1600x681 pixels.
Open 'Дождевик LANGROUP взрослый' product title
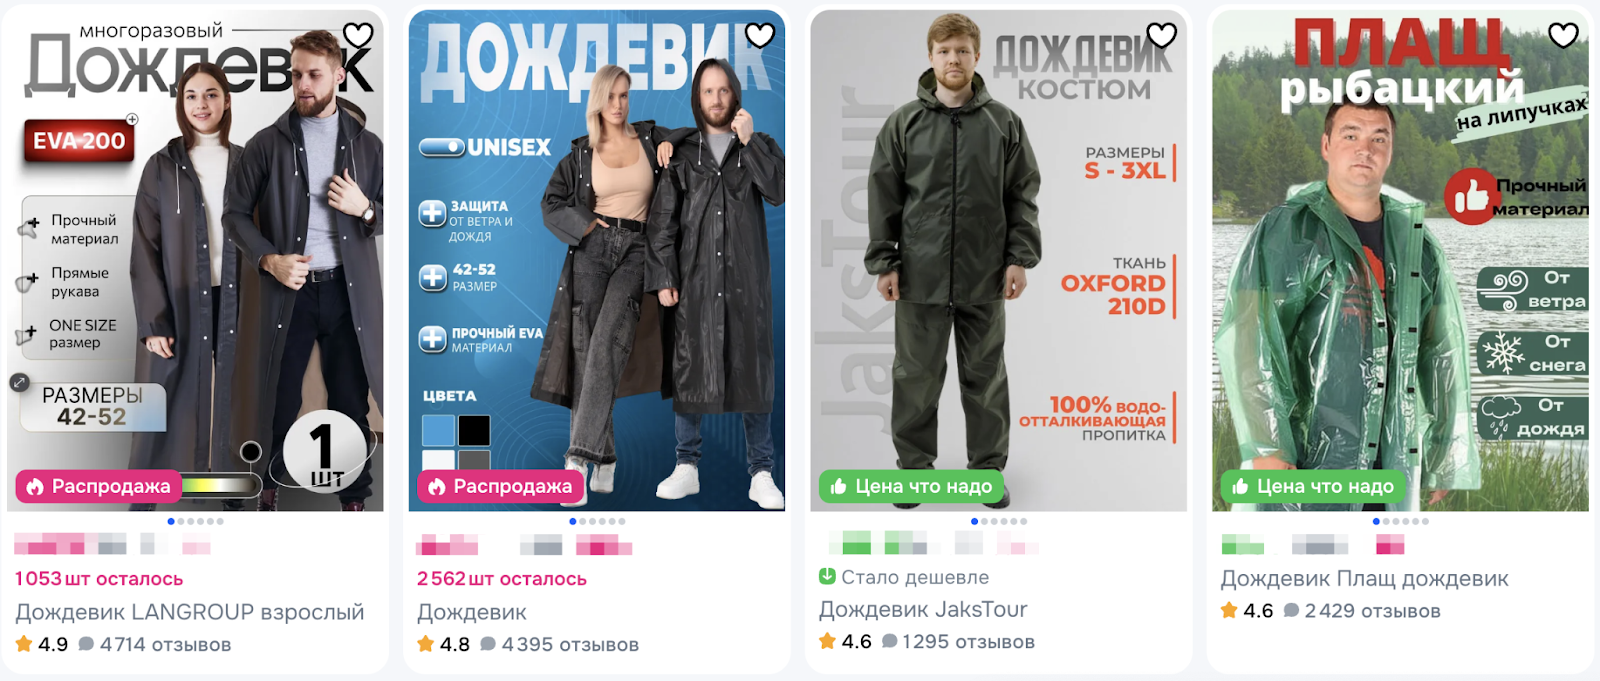190,612
